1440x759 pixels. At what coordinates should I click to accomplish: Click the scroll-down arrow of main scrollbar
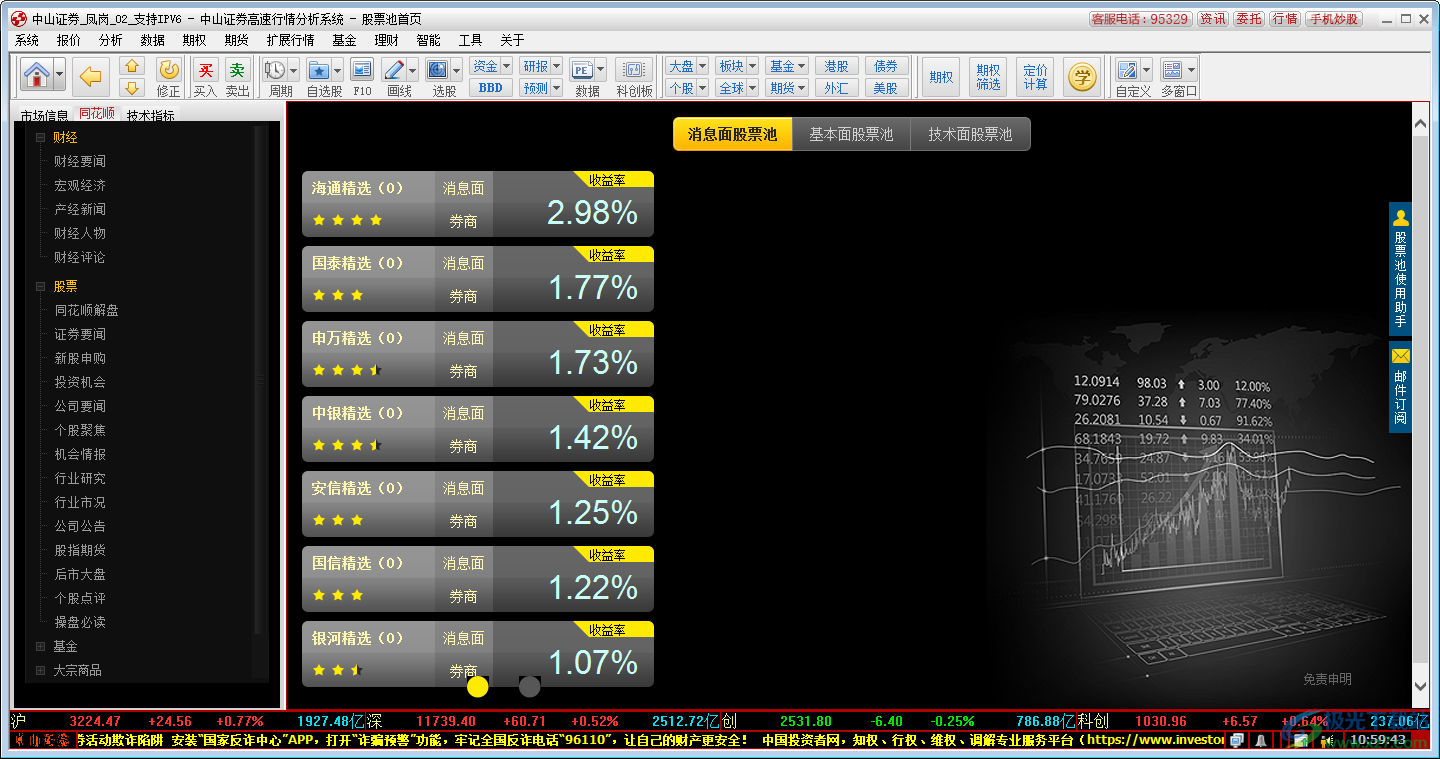[1421, 688]
